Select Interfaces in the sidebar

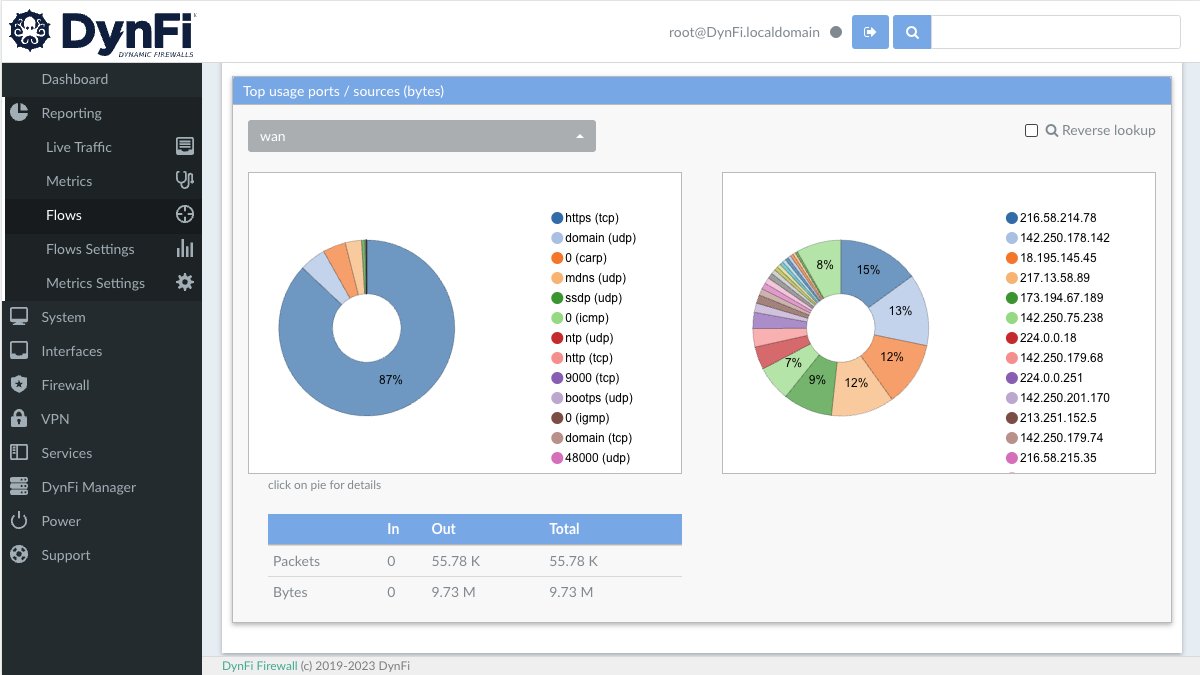71,351
